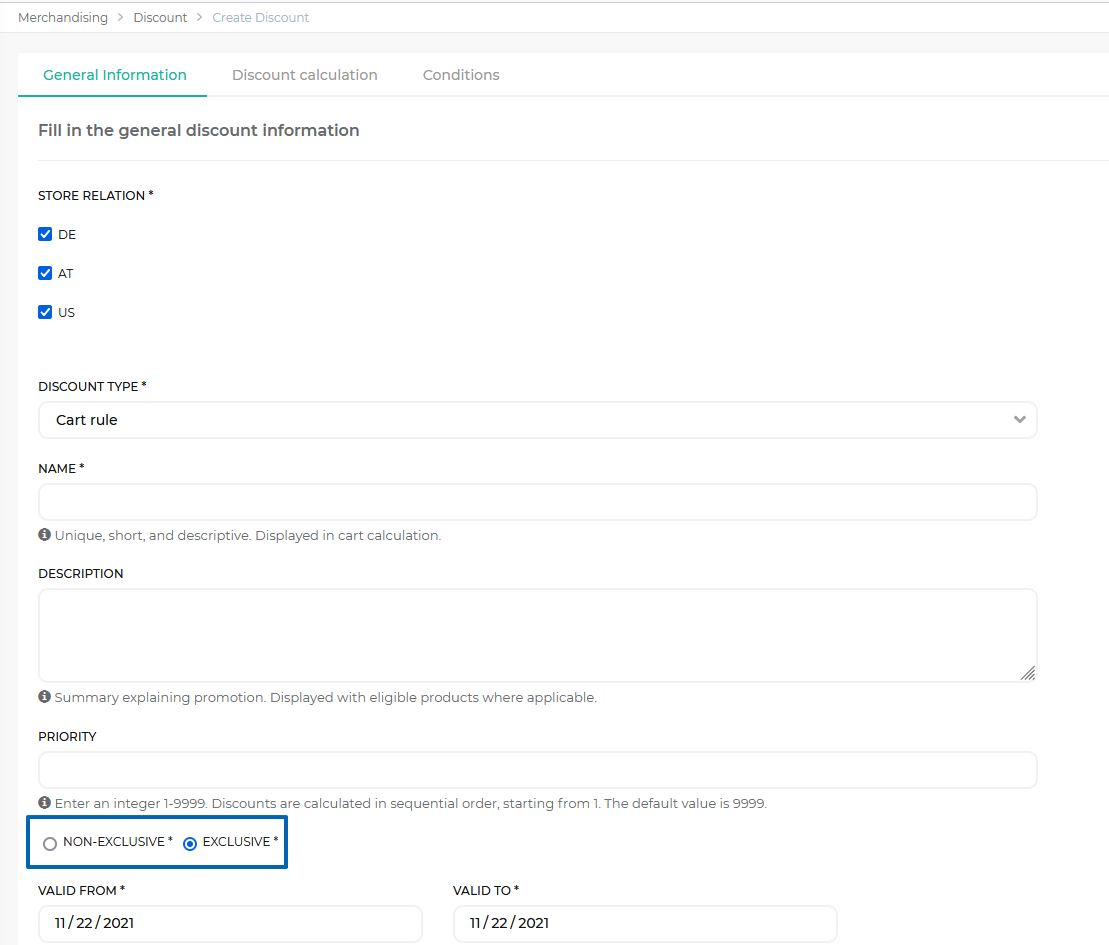The width and height of the screenshot is (1109, 945).
Task: Uncheck the AT store checkbox
Action: pos(45,273)
